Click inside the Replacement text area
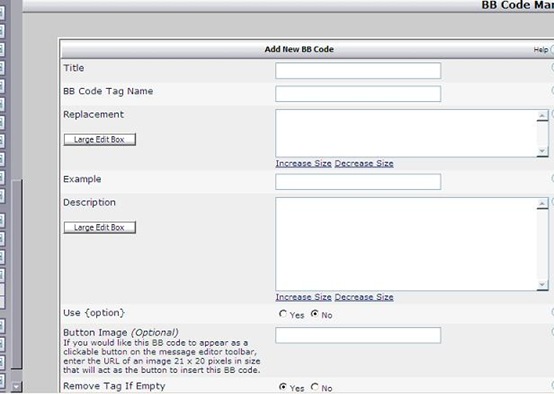 (x=406, y=133)
